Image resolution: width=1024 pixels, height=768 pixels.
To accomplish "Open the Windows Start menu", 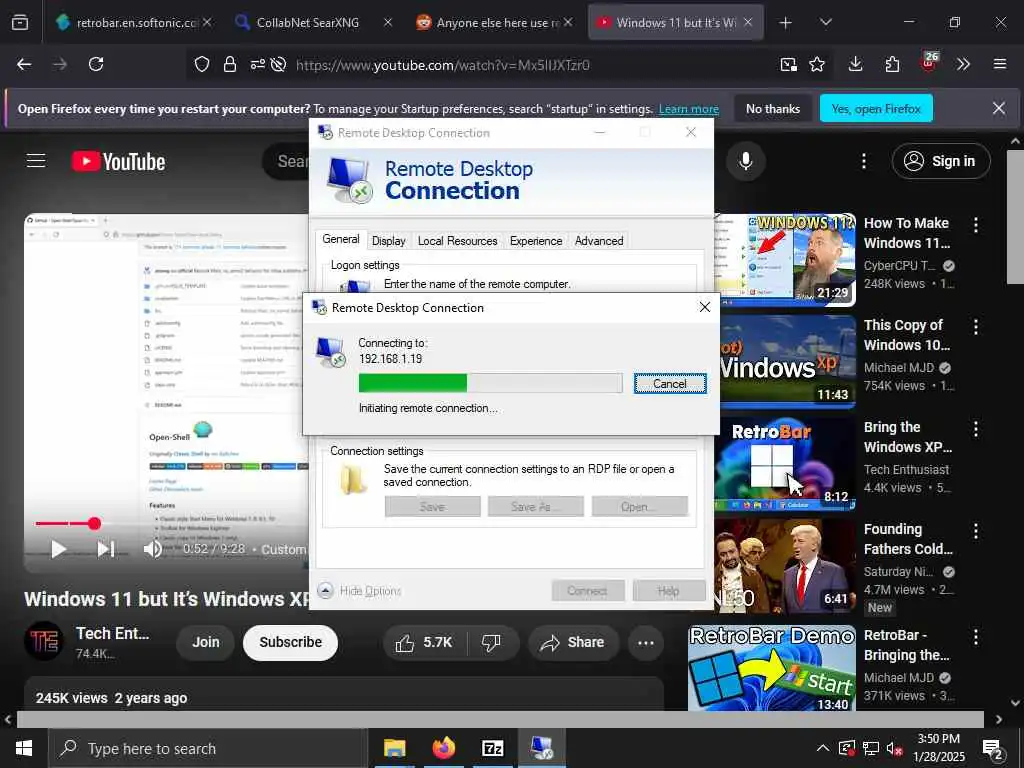I will pyautogui.click(x=24, y=748).
